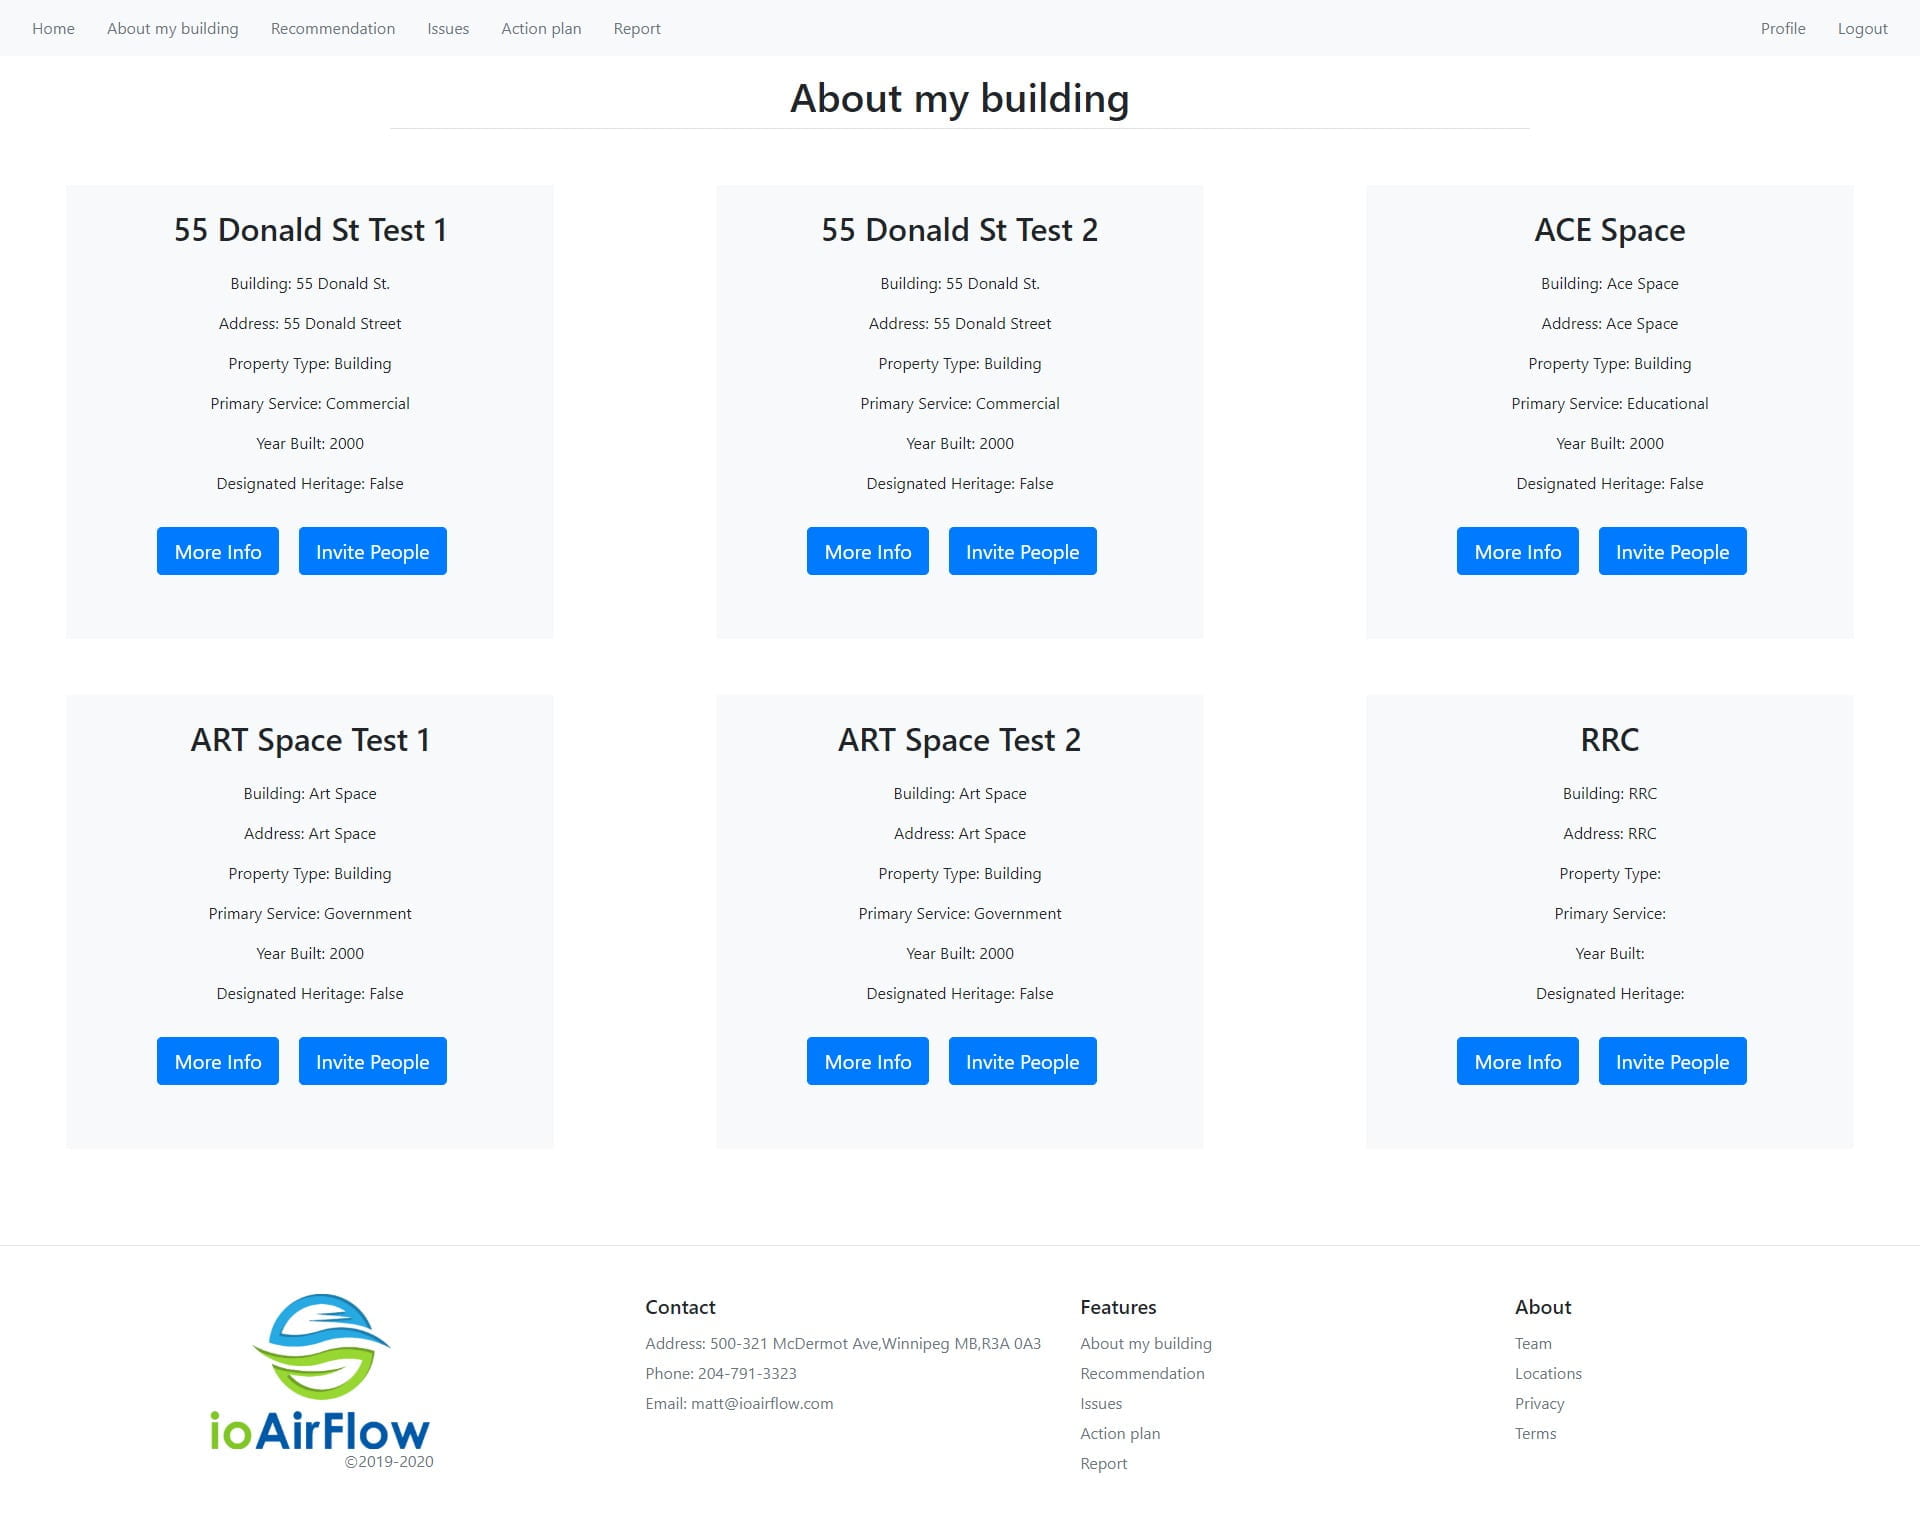The width and height of the screenshot is (1920, 1540).
Task: Open Report in the top navbar
Action: click(636, 28)
